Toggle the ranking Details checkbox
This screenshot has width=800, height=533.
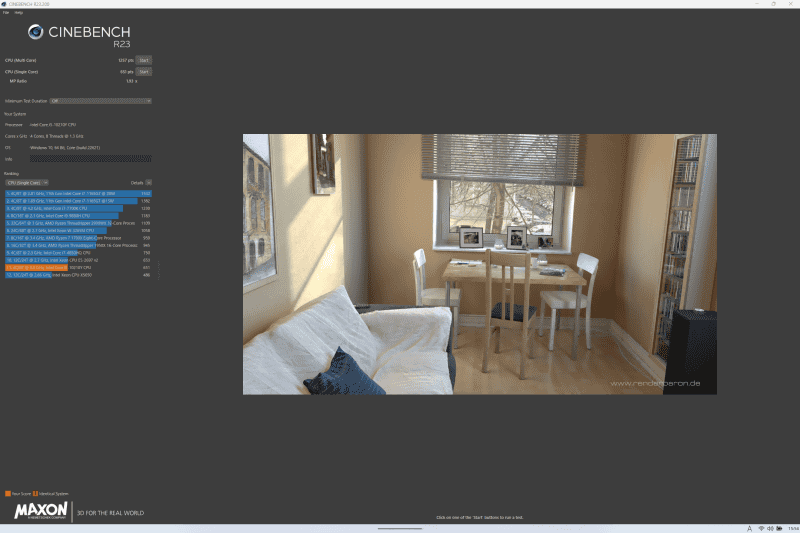pos(148,183)
